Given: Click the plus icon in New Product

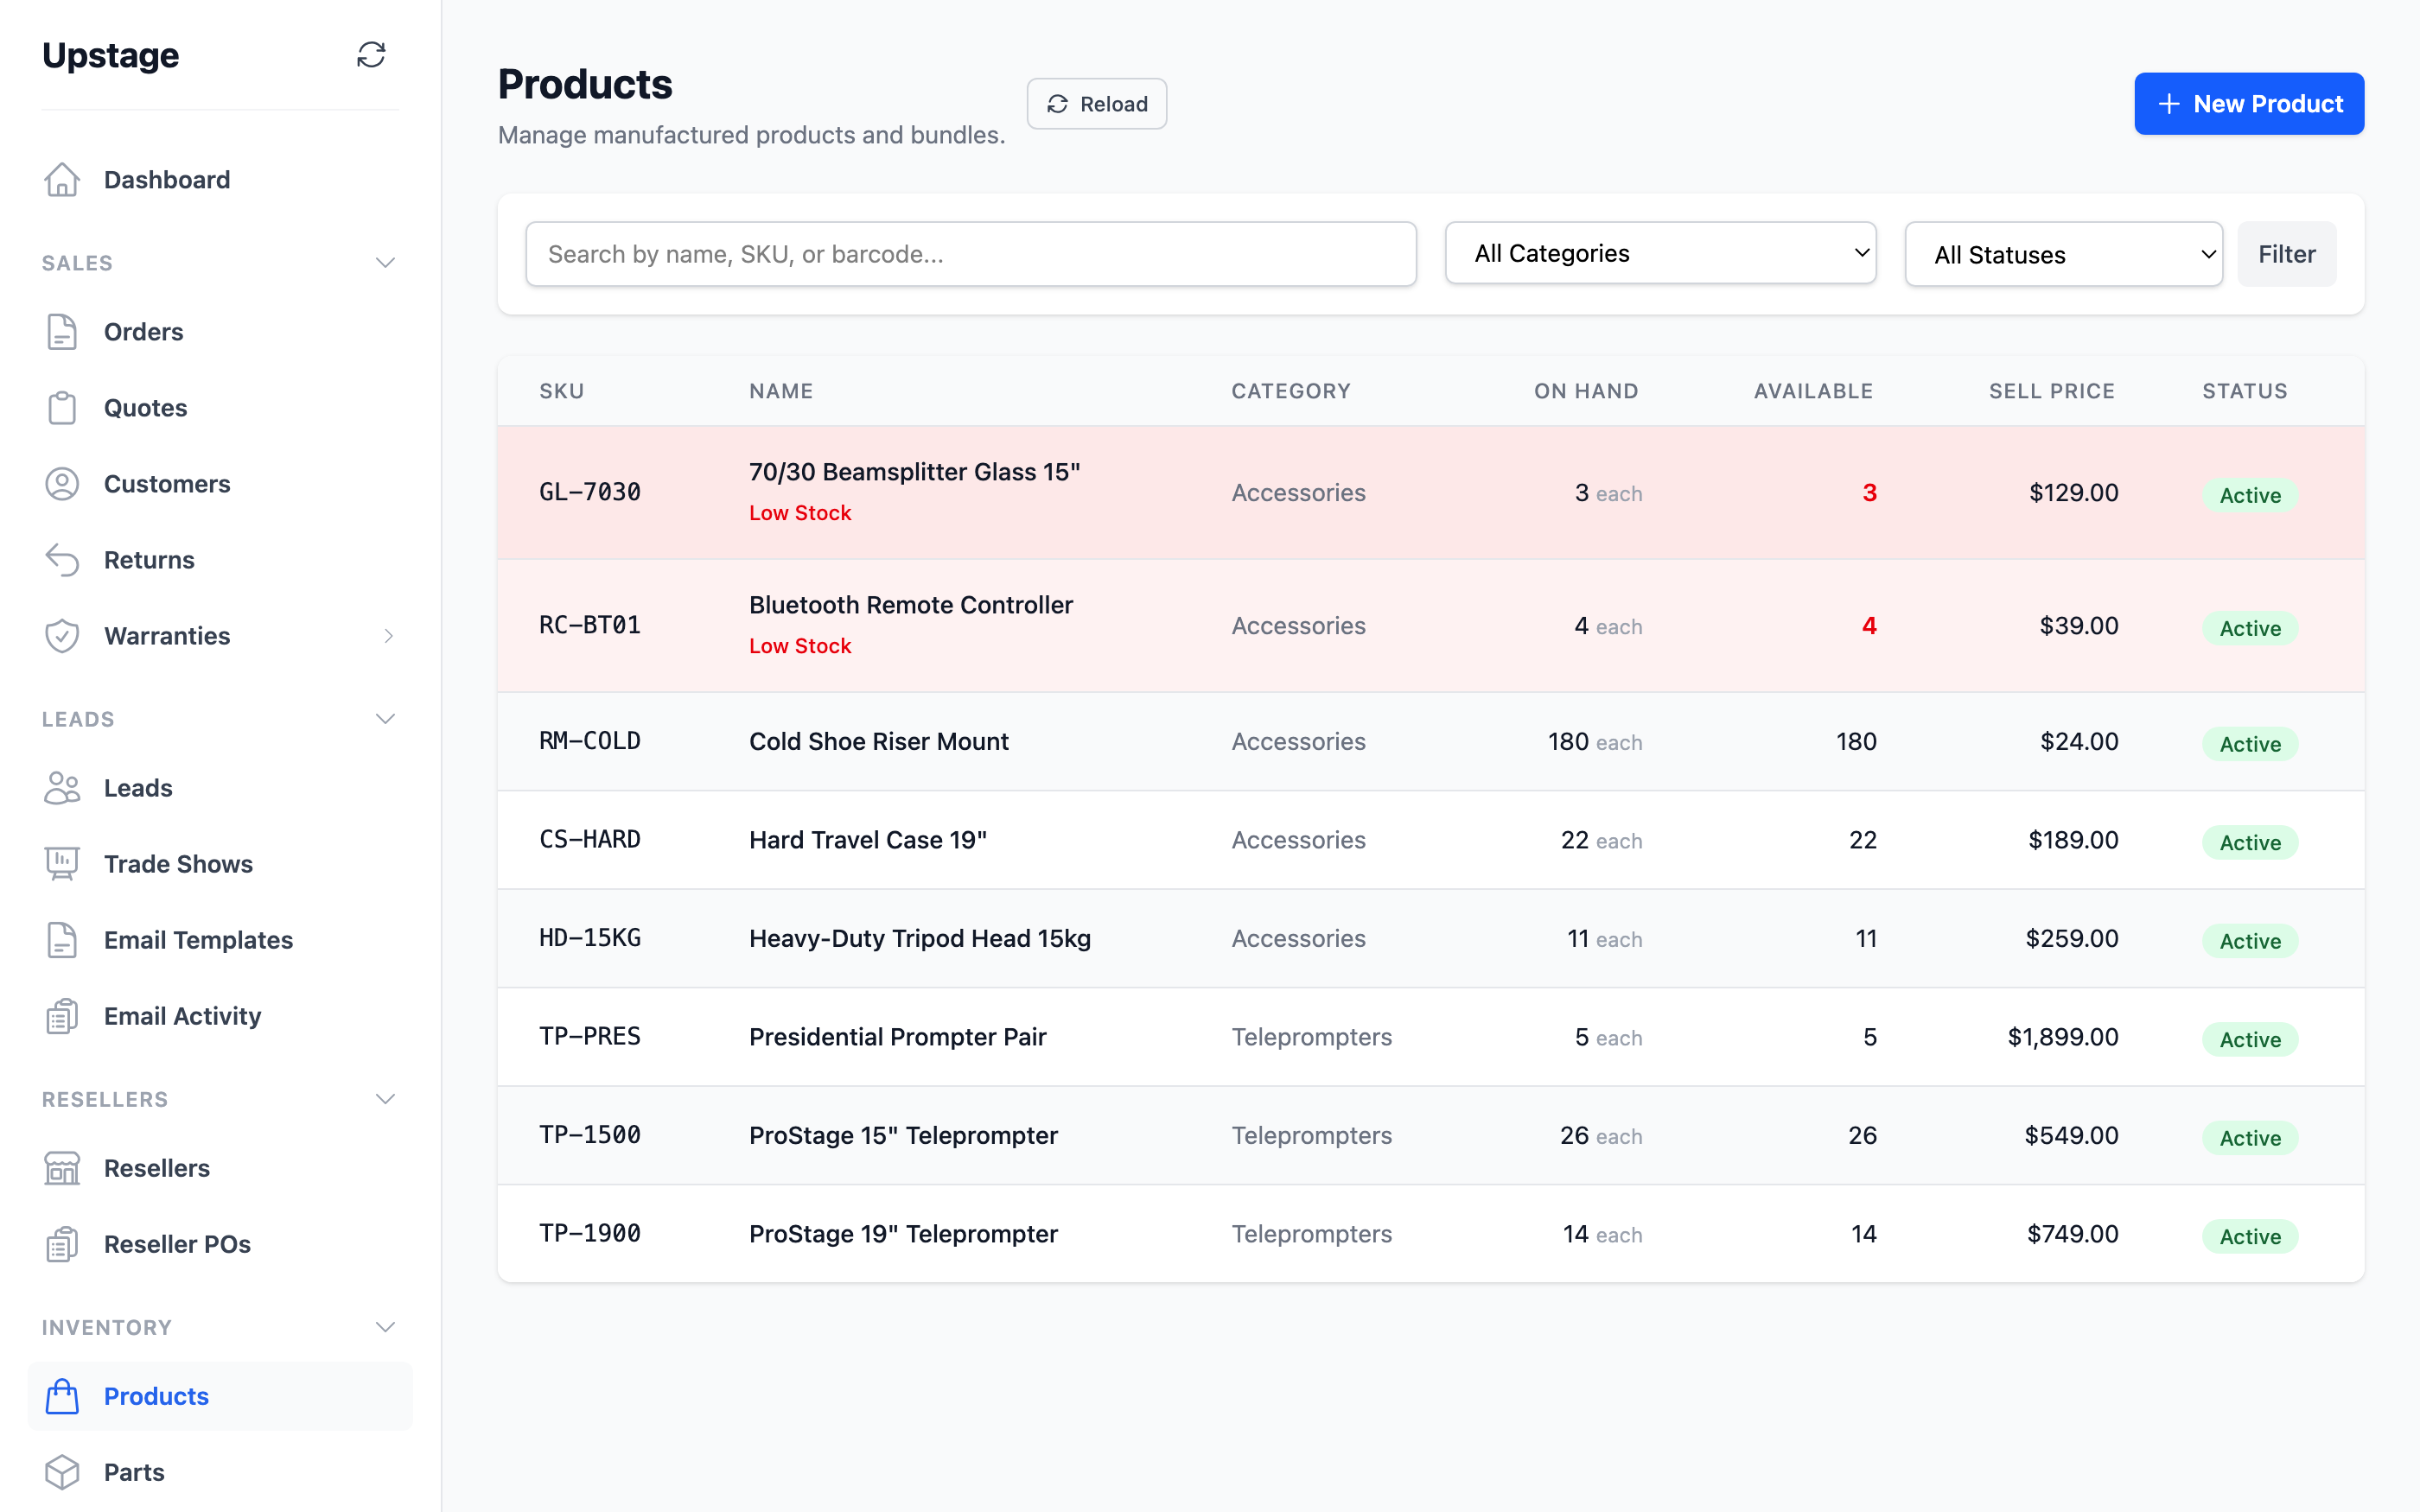Looking at the screenshot, I should (2168, 104).
